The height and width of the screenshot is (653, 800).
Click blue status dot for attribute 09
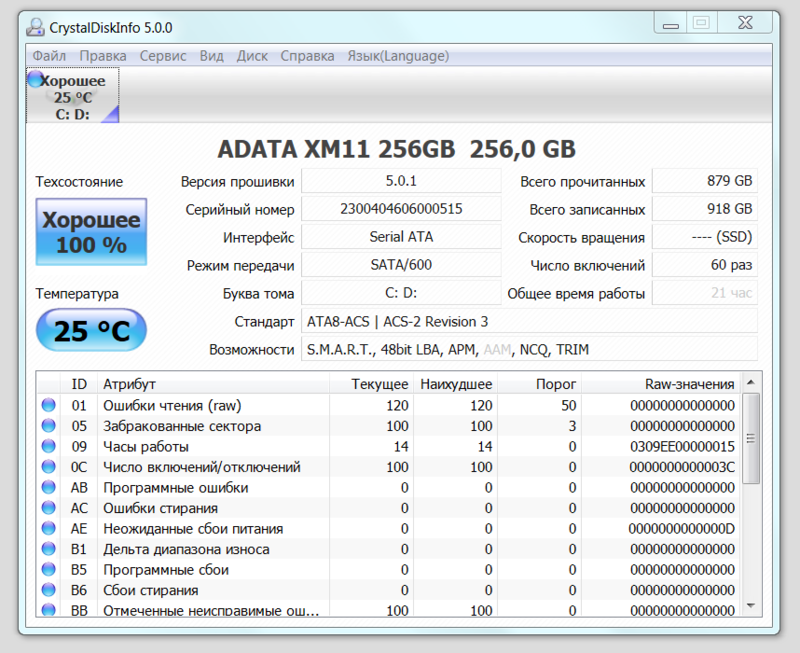pos(48,446)
